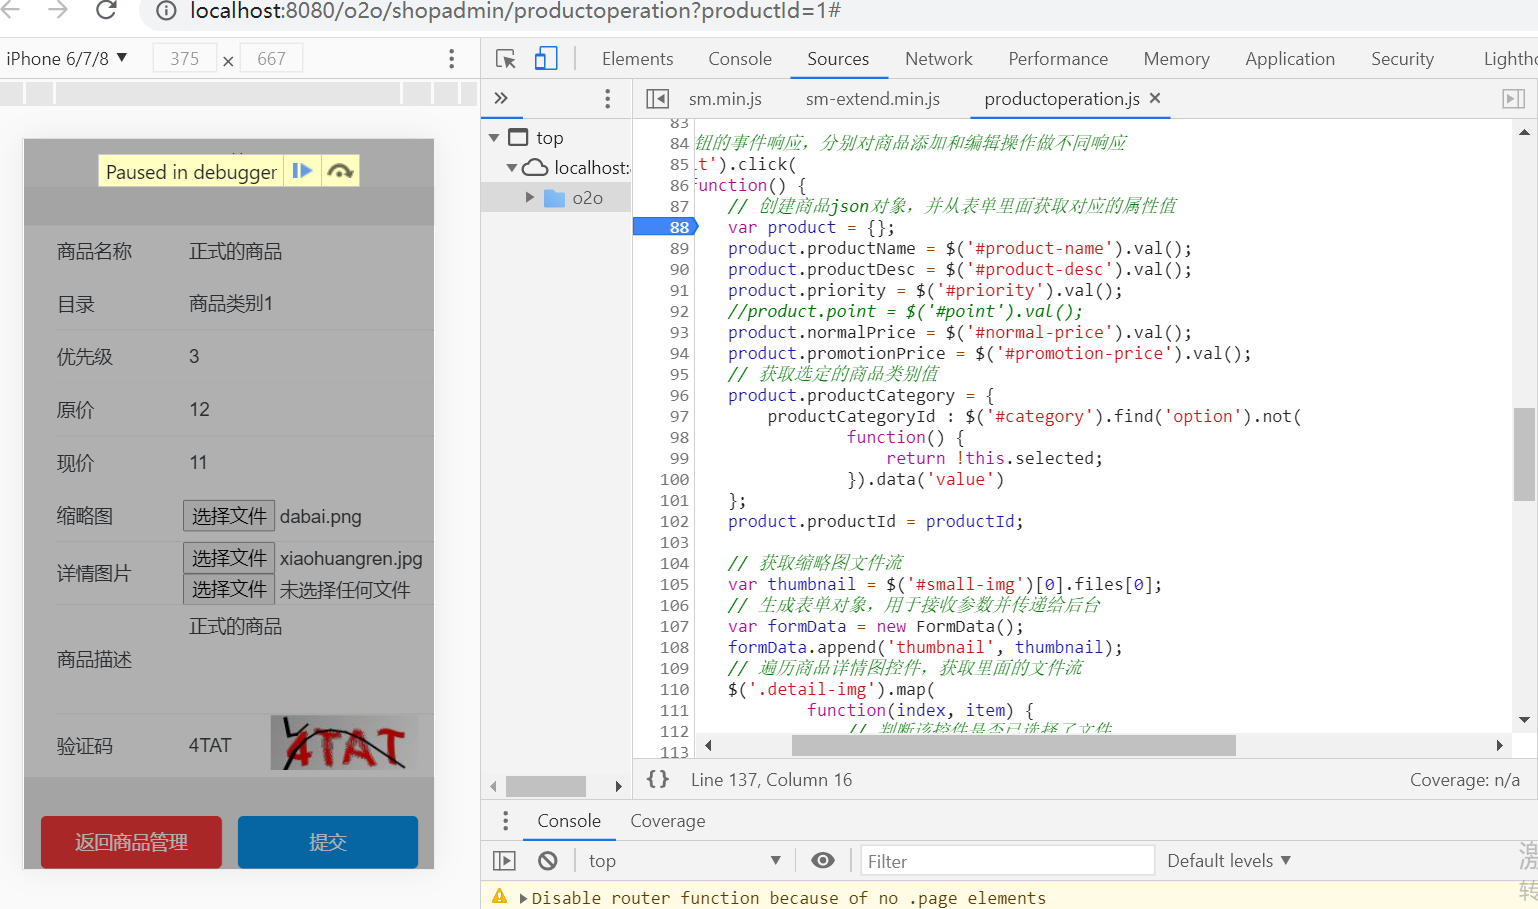This screenshot has height=909, width=1538.
Task: Clear the console with the ban icon
Action: [x=547, y=861]
